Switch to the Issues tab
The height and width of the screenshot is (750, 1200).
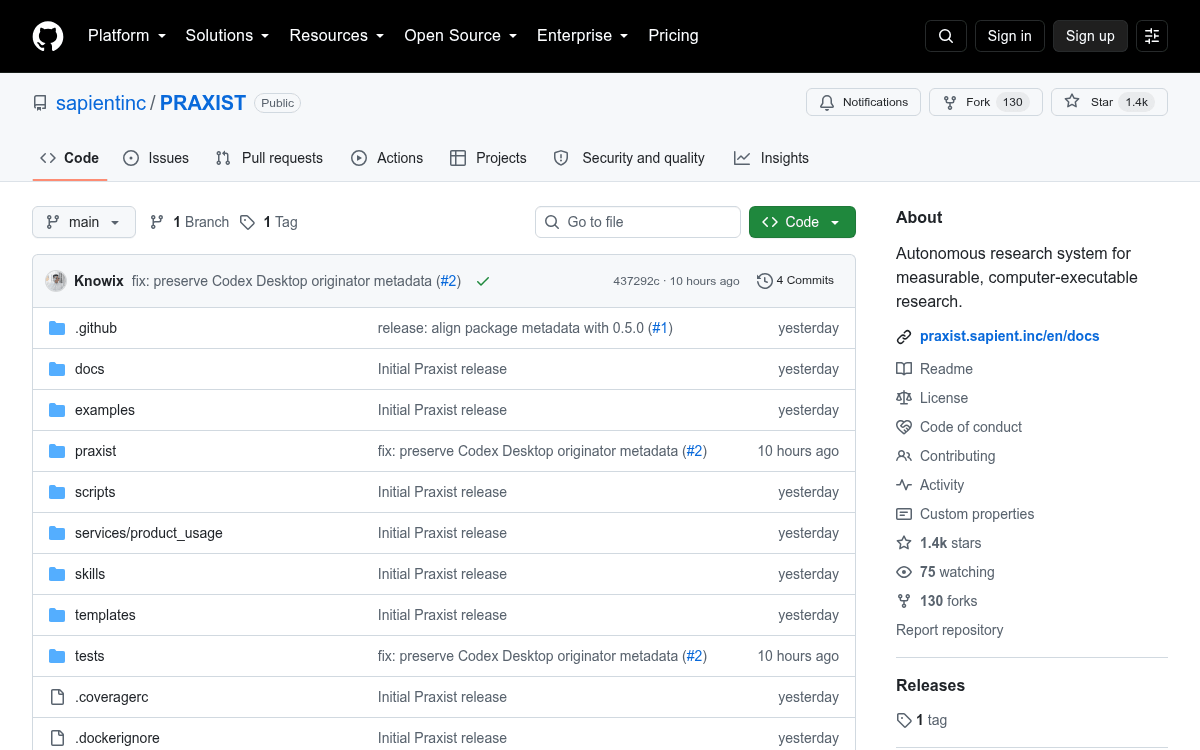pos(156,158)
